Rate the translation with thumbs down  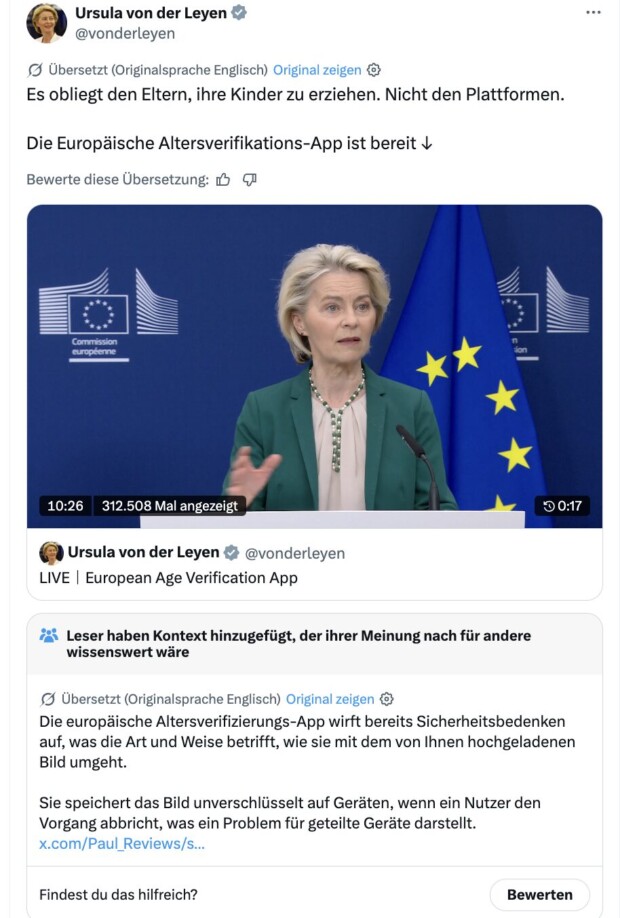click(x=250, y=180)
